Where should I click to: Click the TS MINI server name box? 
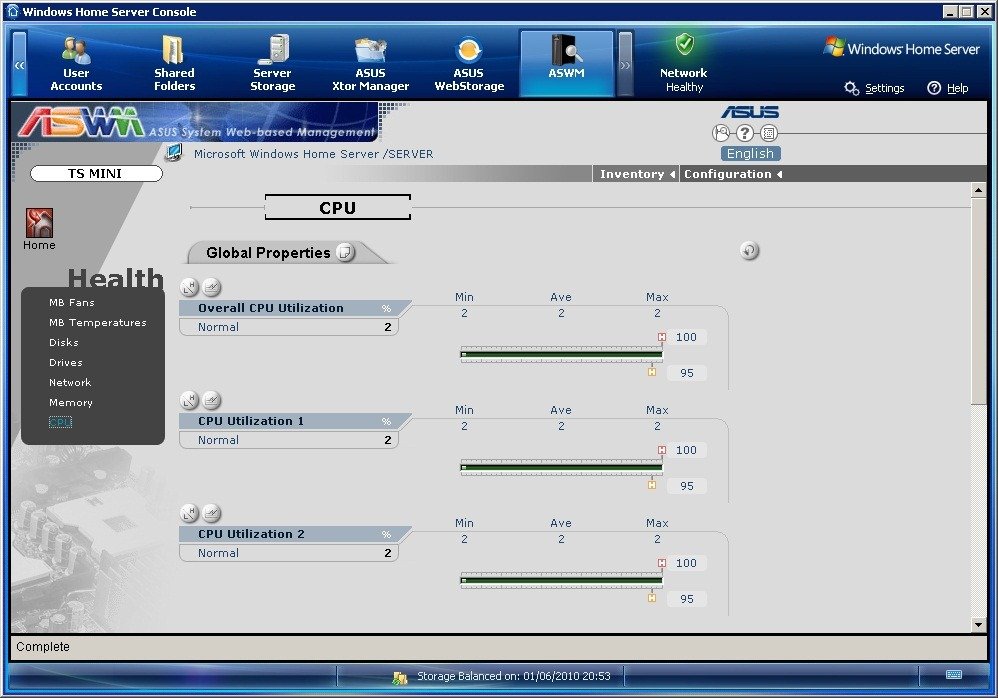click(x=96, y=174)
